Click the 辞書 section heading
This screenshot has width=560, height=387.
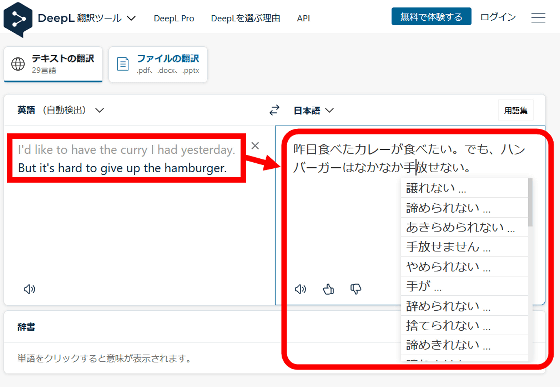(x=26, y=327)
